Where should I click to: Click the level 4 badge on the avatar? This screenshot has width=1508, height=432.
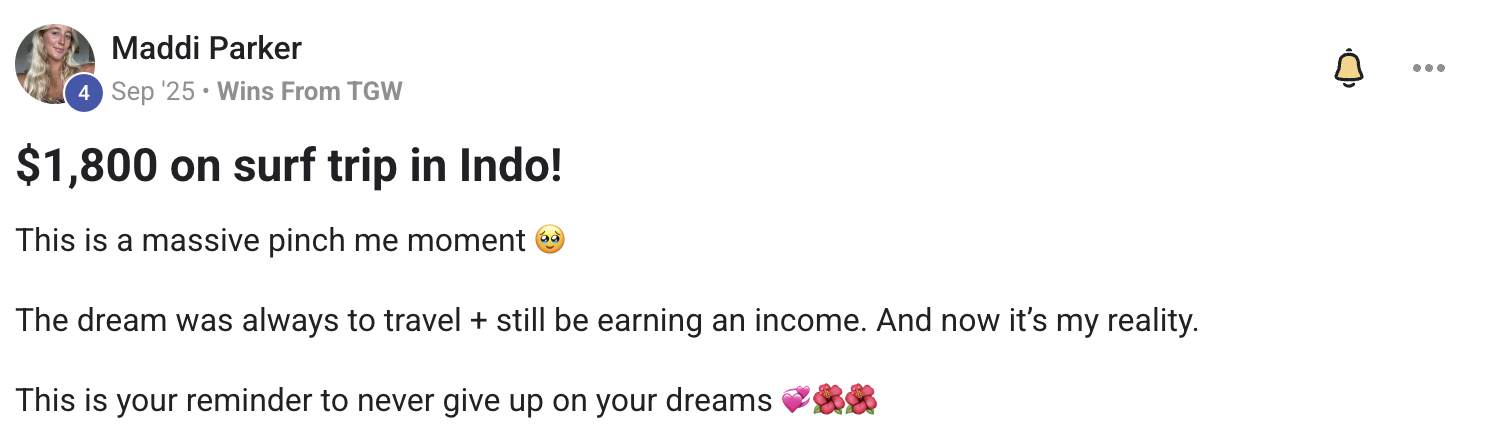click(84, 93)
